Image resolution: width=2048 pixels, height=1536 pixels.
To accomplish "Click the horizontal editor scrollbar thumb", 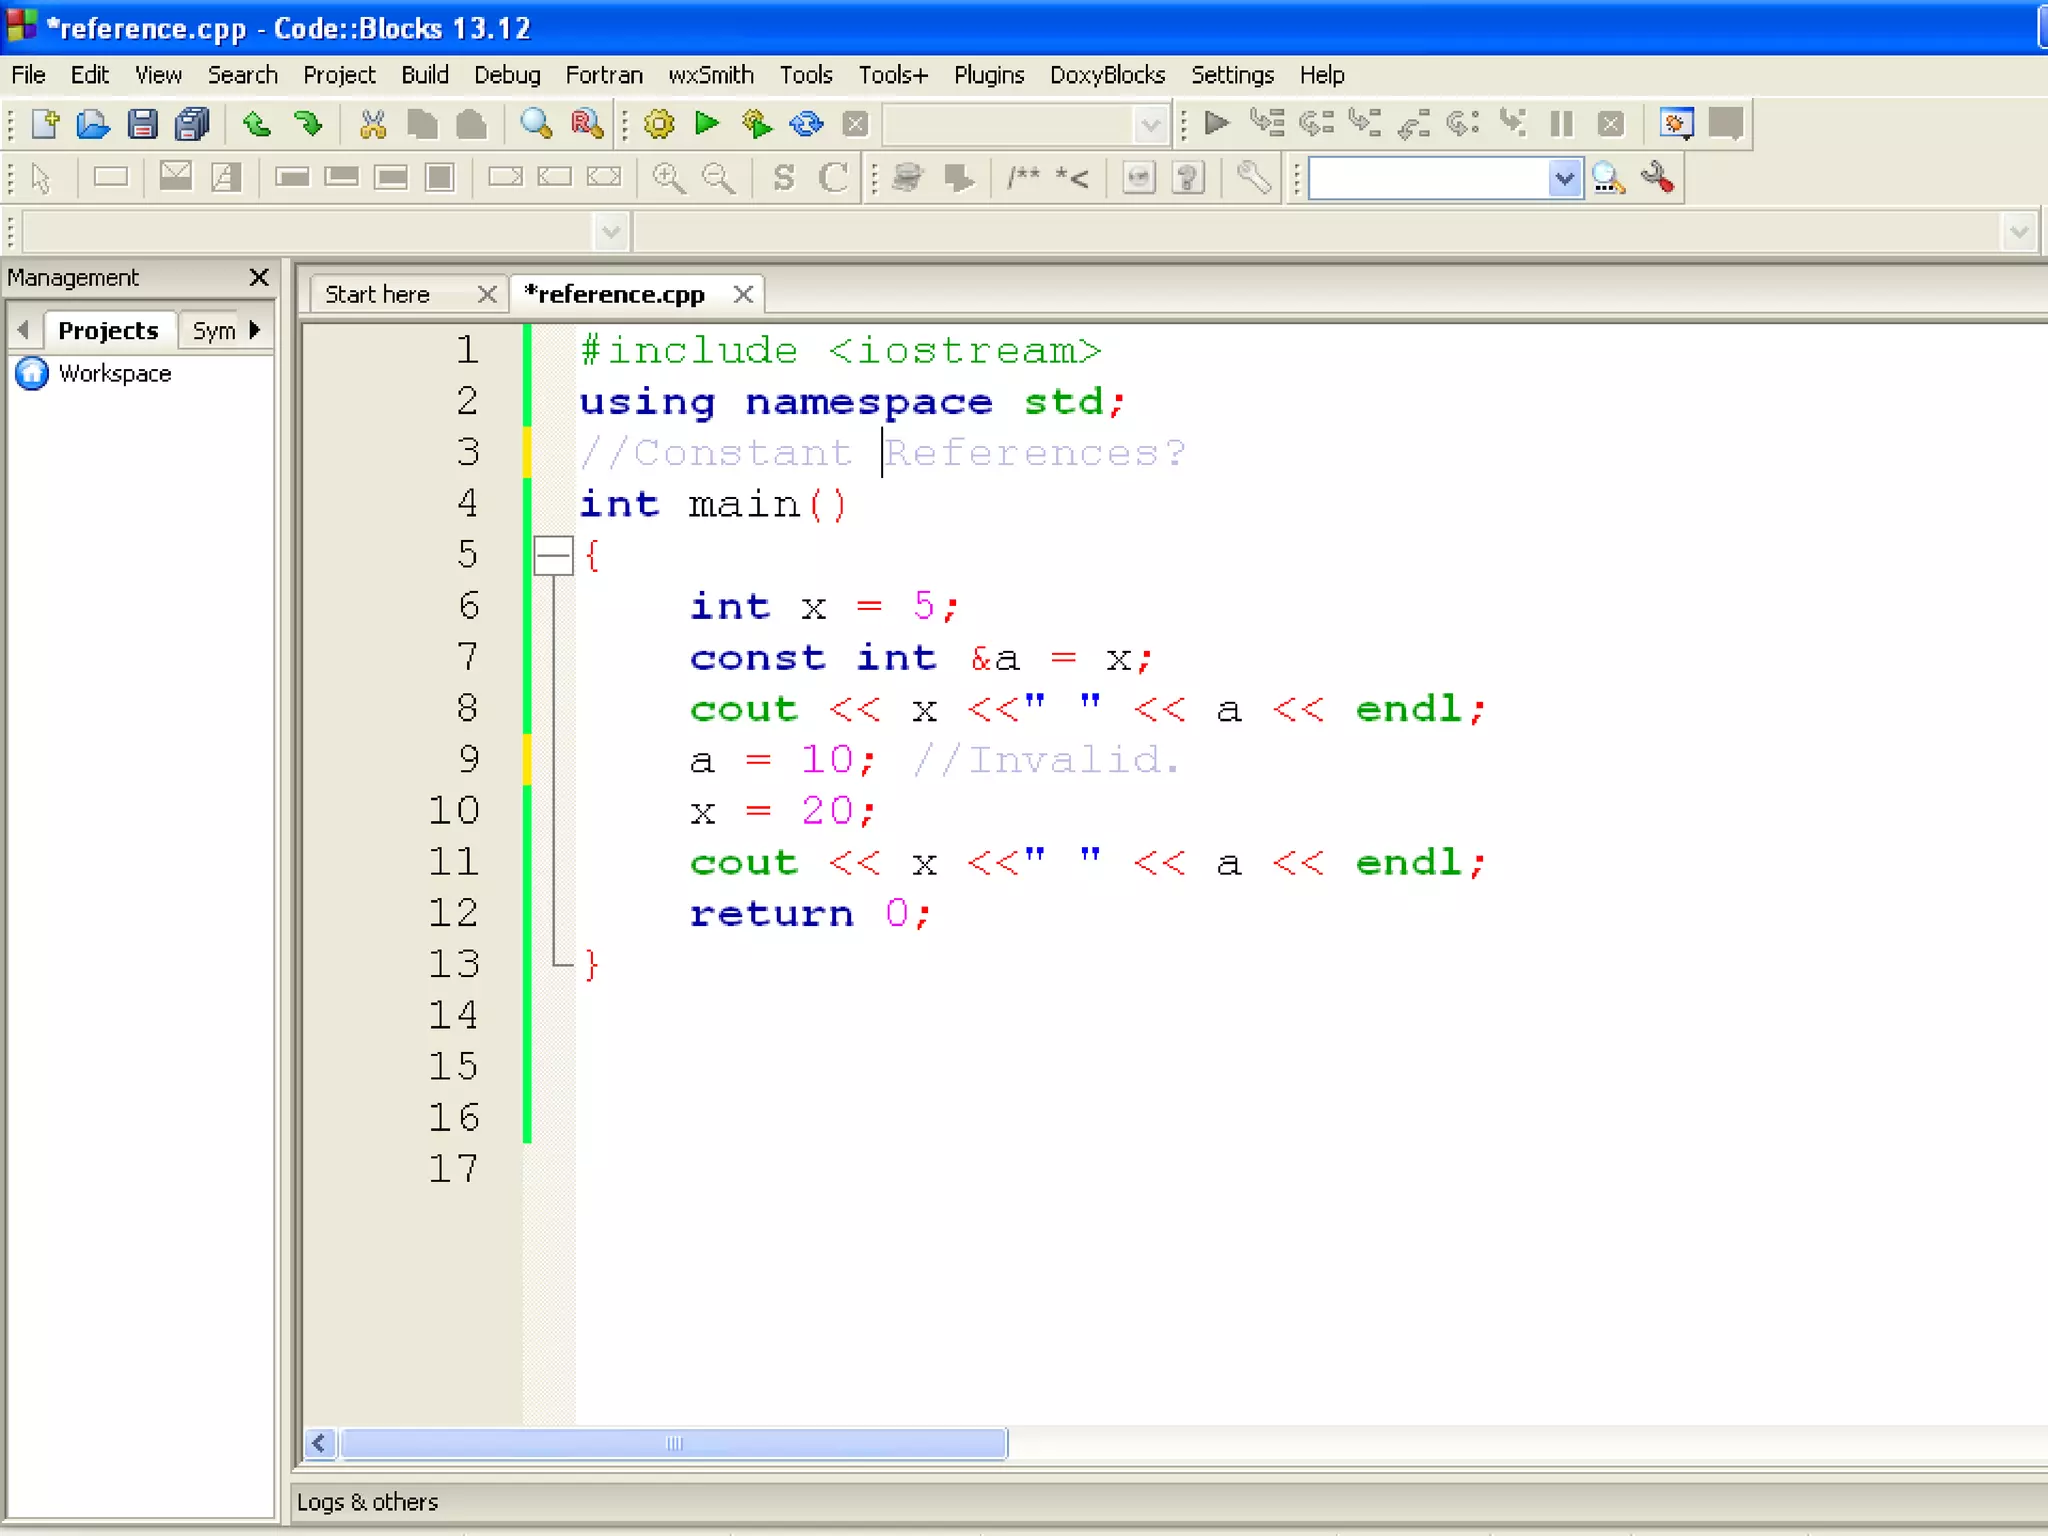I will (673, 1443).
